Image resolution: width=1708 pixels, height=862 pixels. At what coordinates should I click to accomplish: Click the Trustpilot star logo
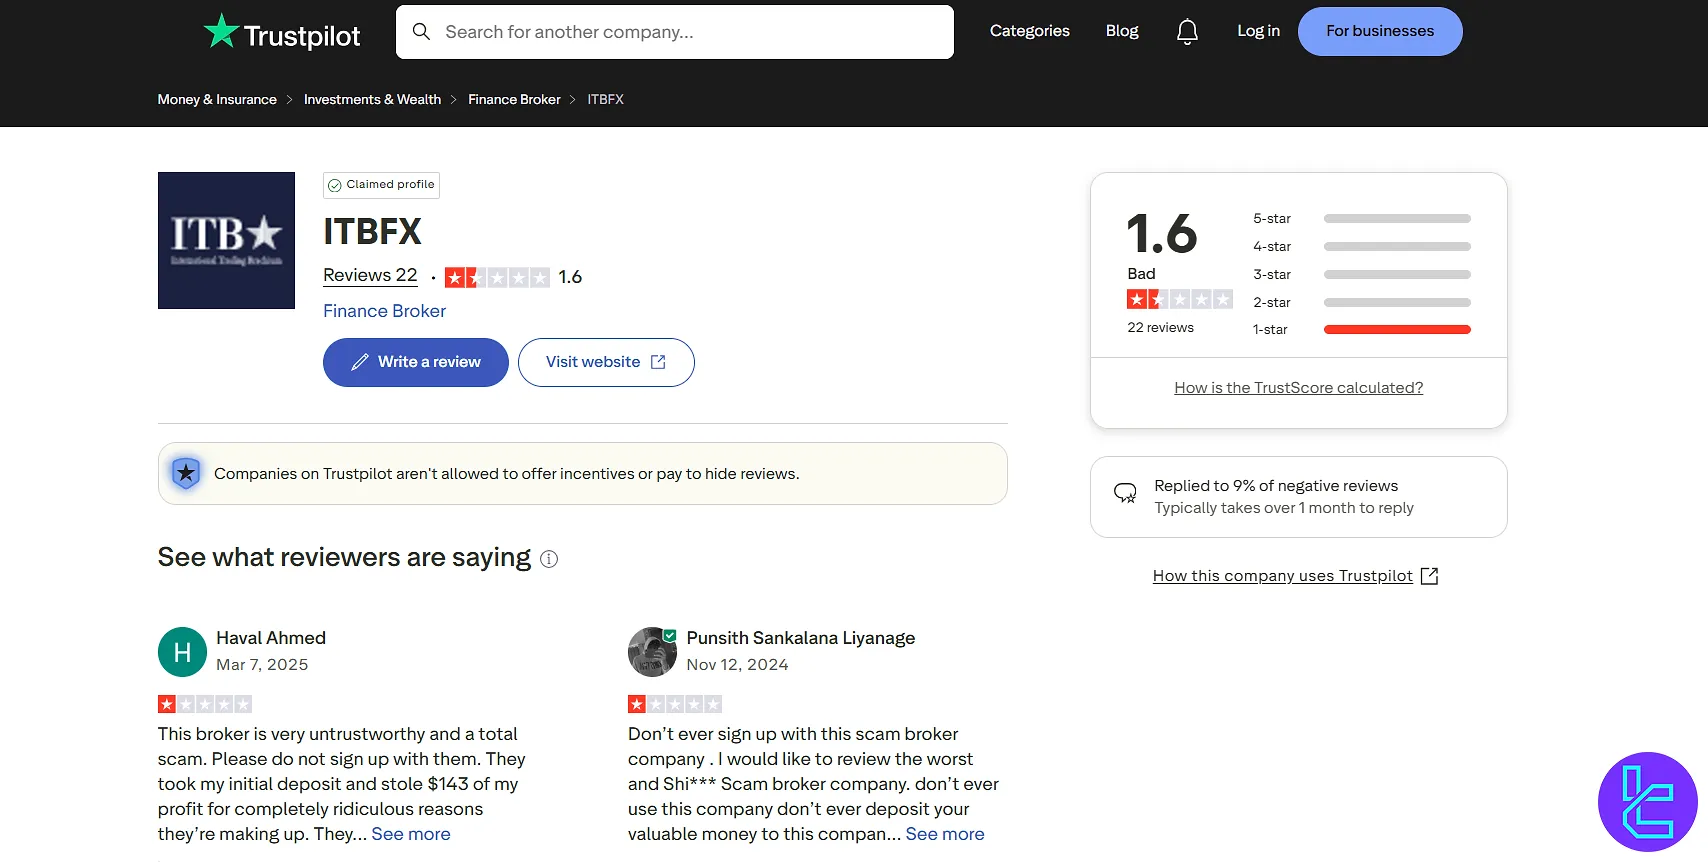click(222, 32)
